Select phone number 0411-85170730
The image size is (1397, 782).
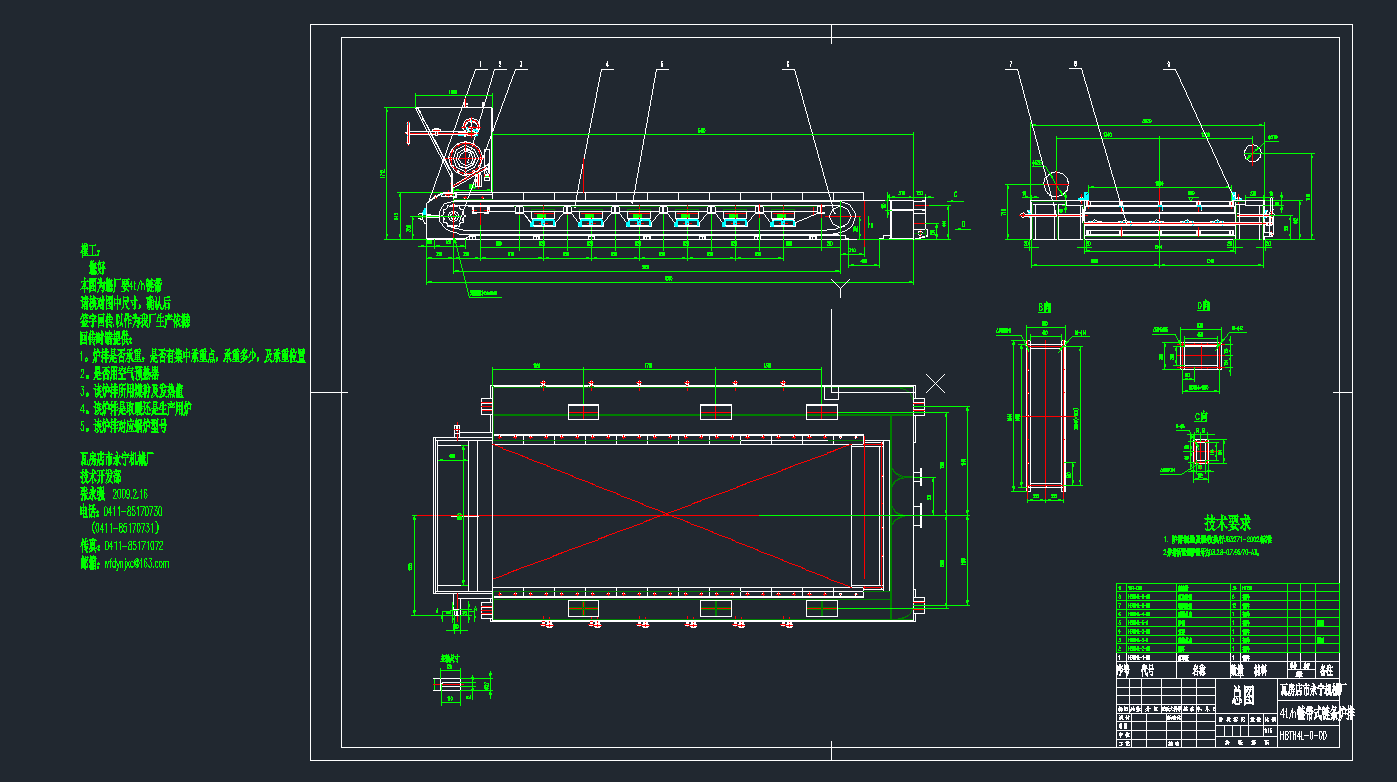click(x=132, y=512)
